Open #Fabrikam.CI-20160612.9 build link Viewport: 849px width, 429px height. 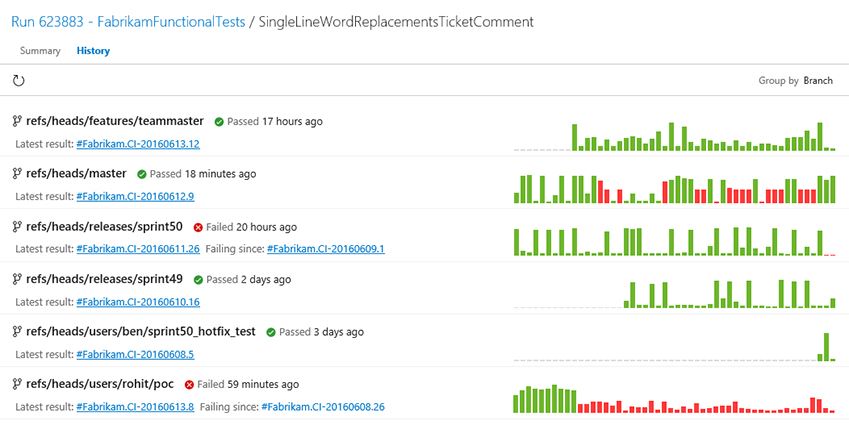coord(135,197)
